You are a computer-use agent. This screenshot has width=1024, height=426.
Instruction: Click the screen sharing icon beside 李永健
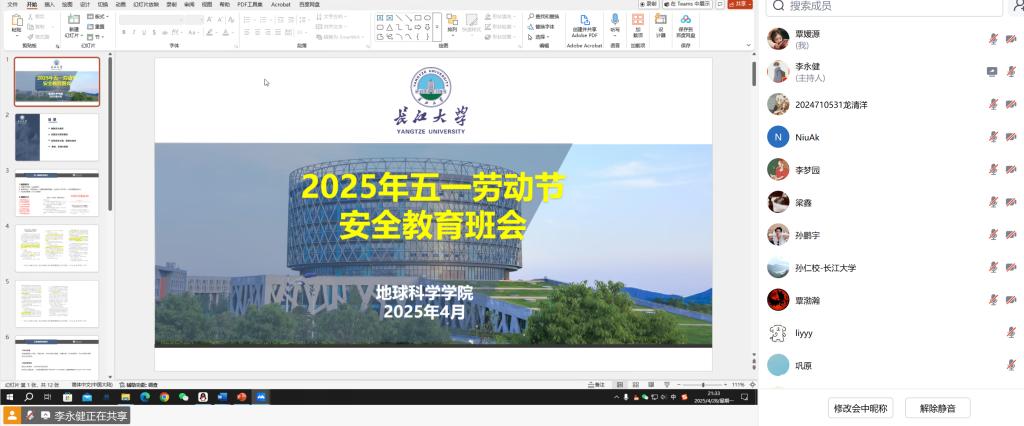[x=992, y=72]
